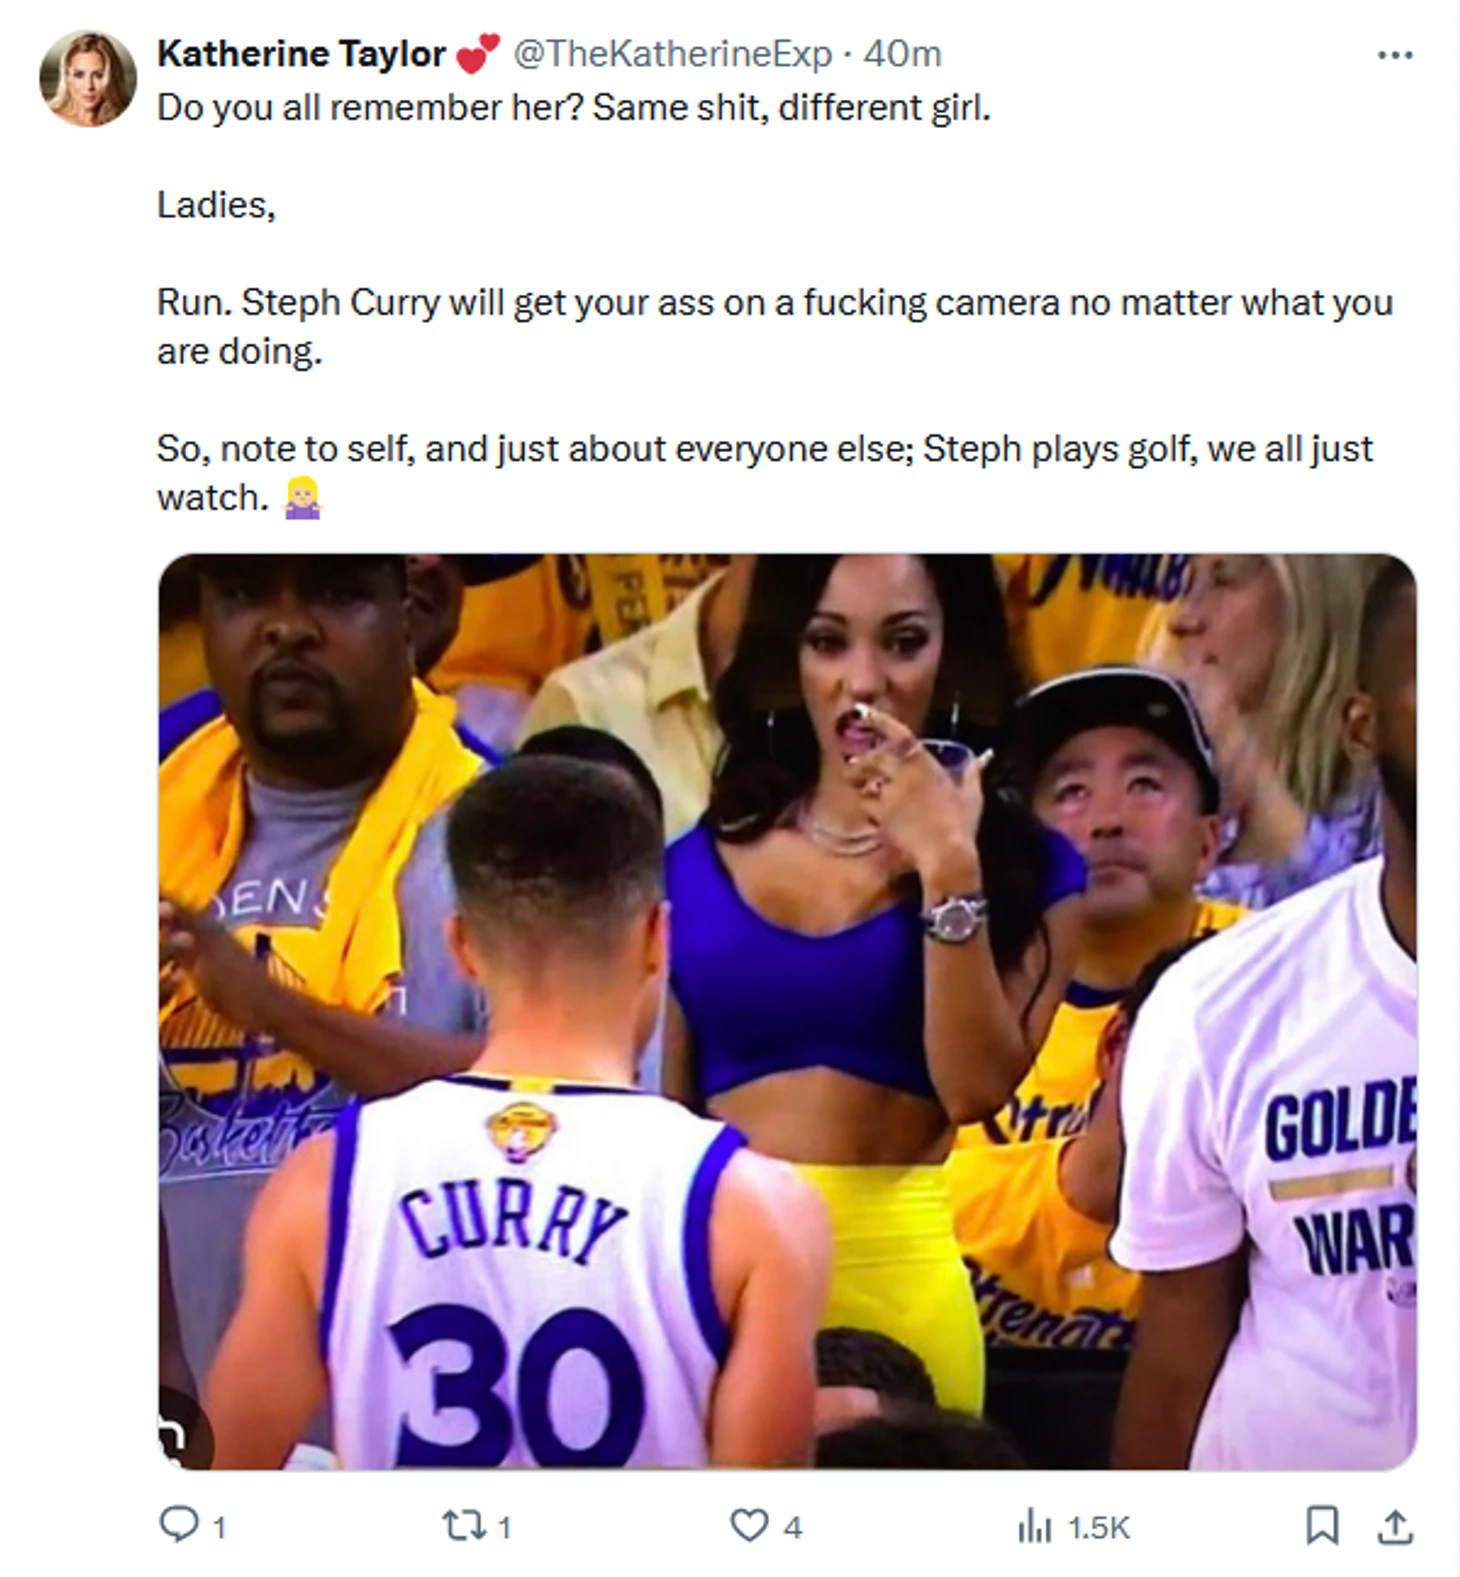The width and height of the screenshot is (1460, 1577).
Task: Open the Katherine Taylor display name link
Action: pyautogui.click(x=301, y=54)
